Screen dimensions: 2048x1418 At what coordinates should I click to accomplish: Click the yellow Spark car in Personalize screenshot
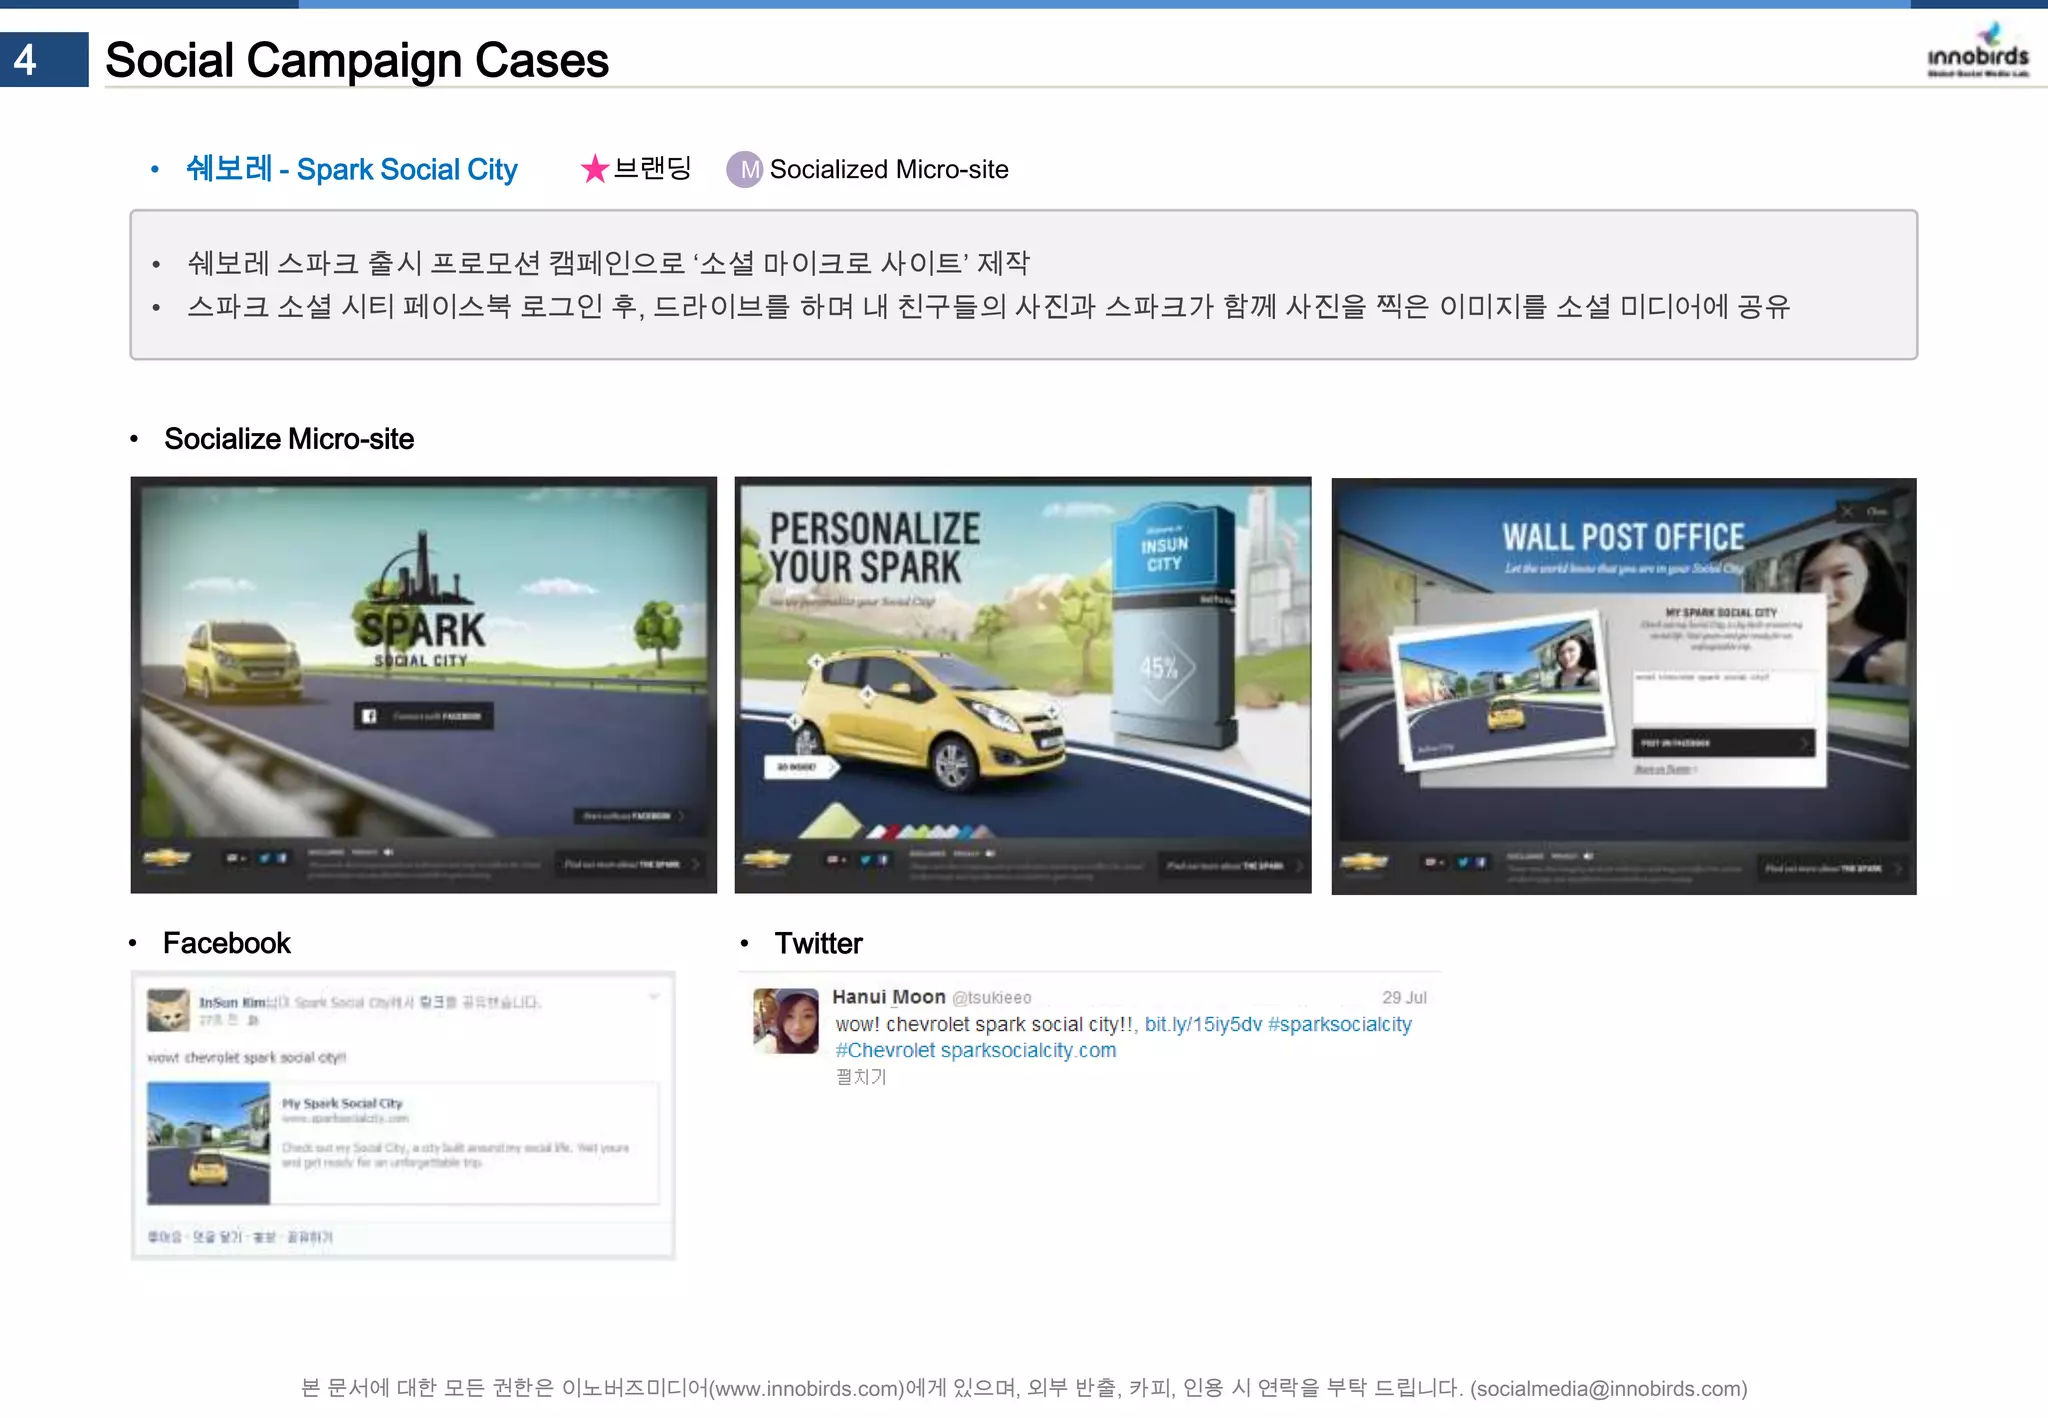[x=930, y=718]
